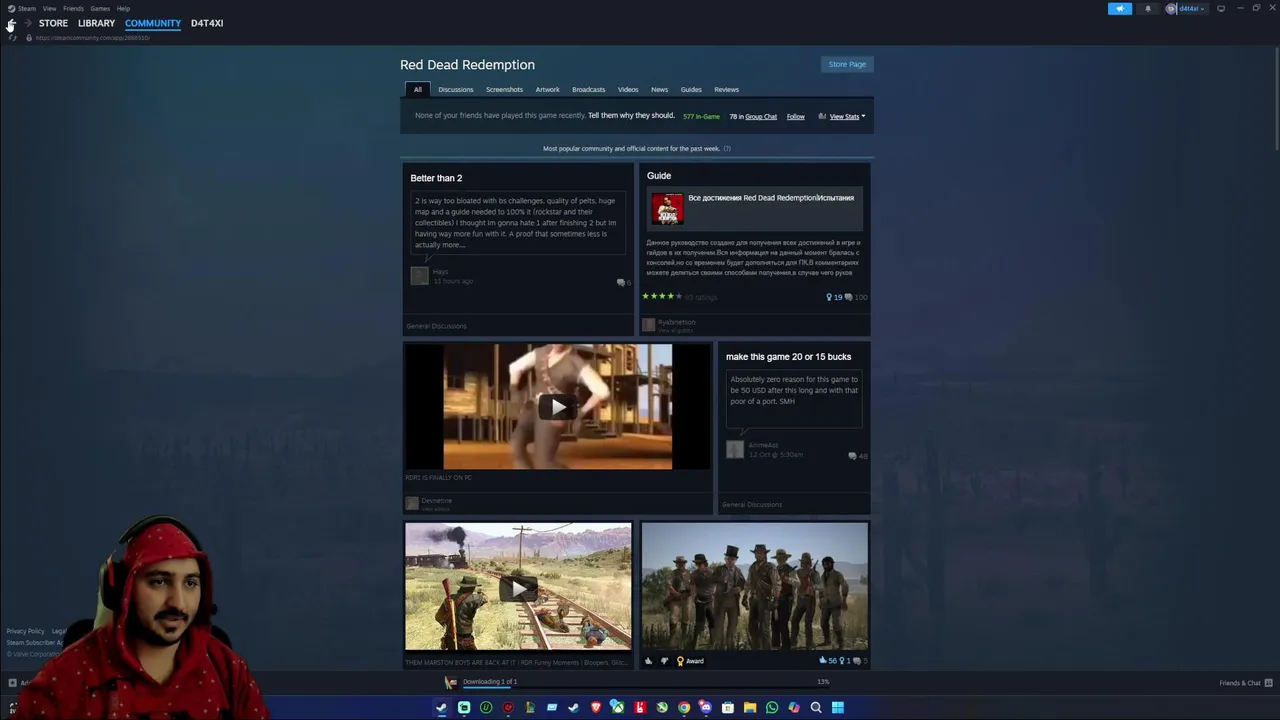Switch to the Screenshots tab
1280x720 pixels.
click(504, 90)
